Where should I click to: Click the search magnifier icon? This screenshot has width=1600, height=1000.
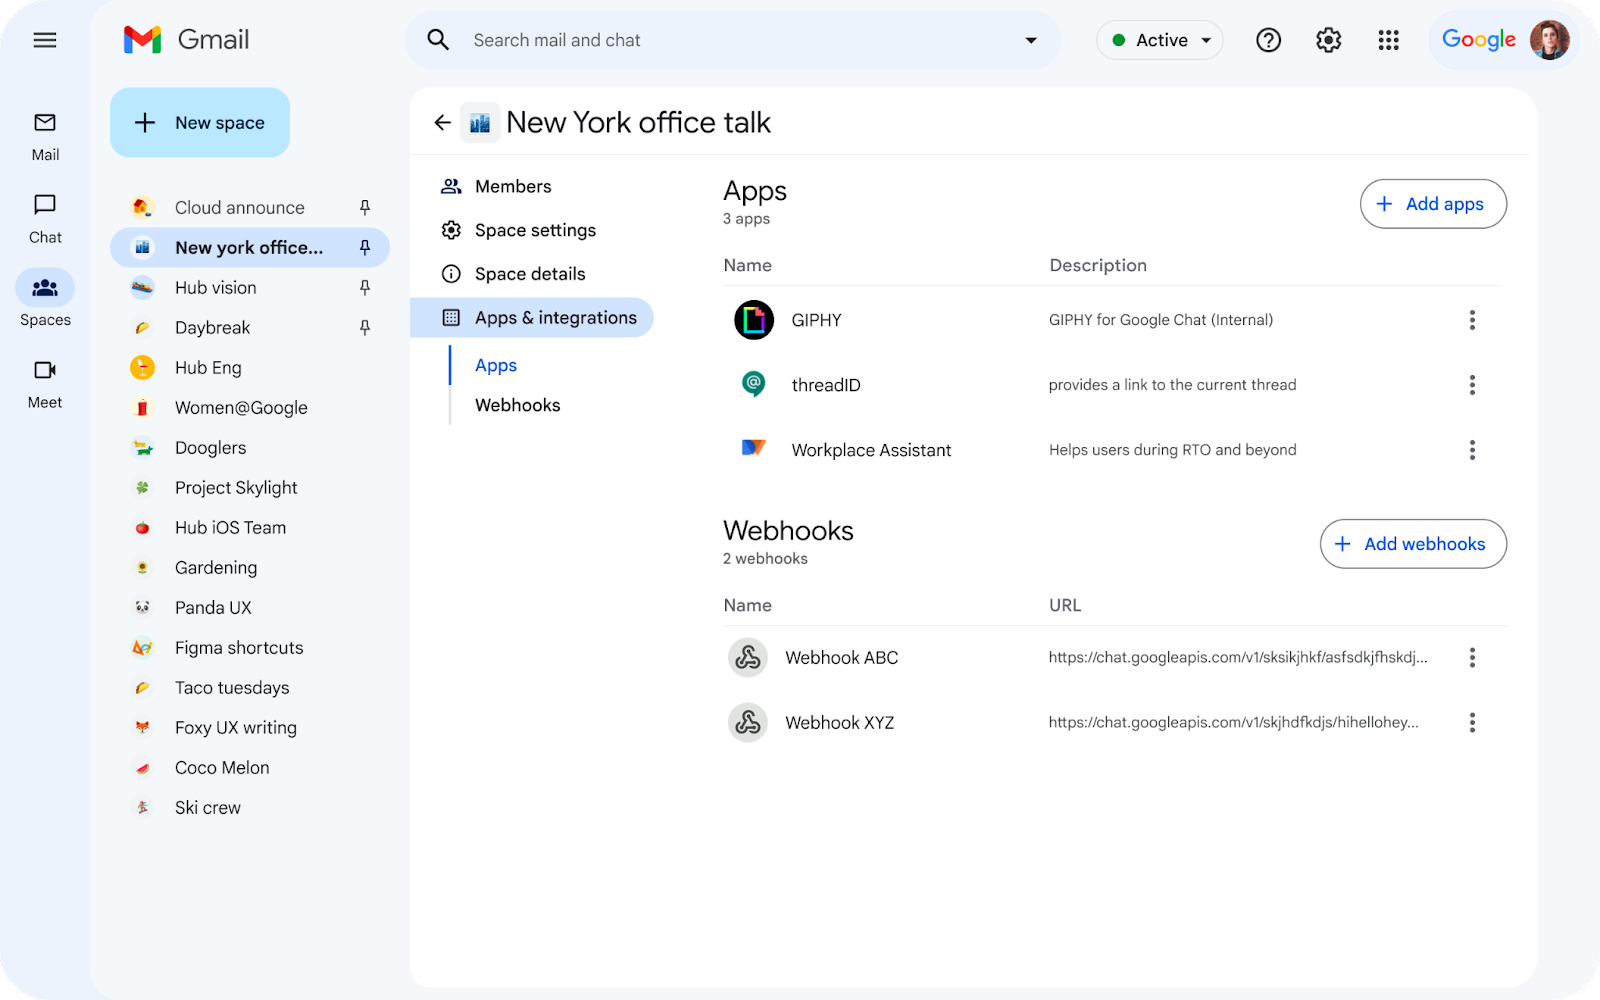(438, 40)
